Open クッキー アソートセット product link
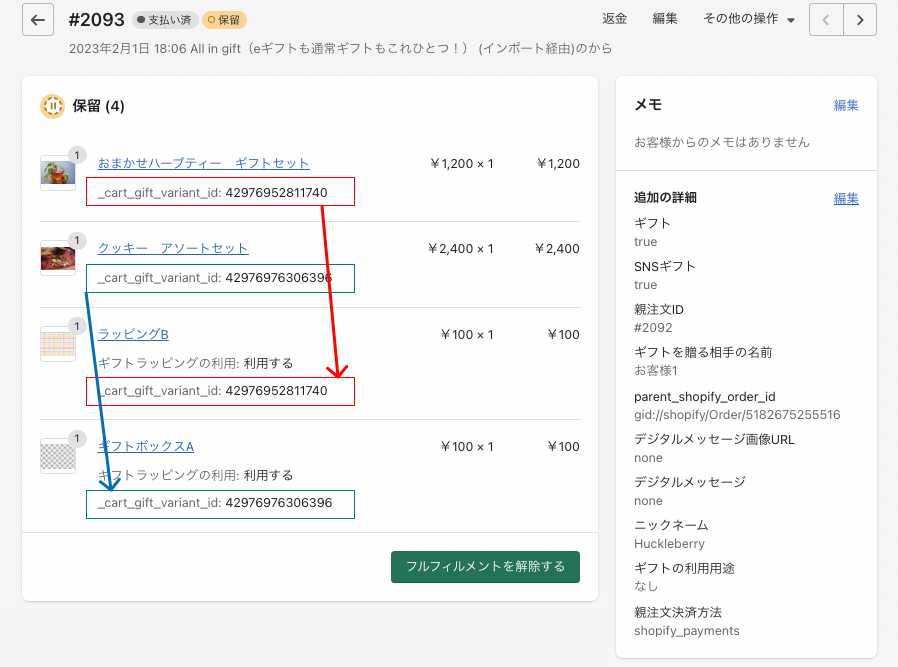 pyautogui.click(x=173, y=248)
